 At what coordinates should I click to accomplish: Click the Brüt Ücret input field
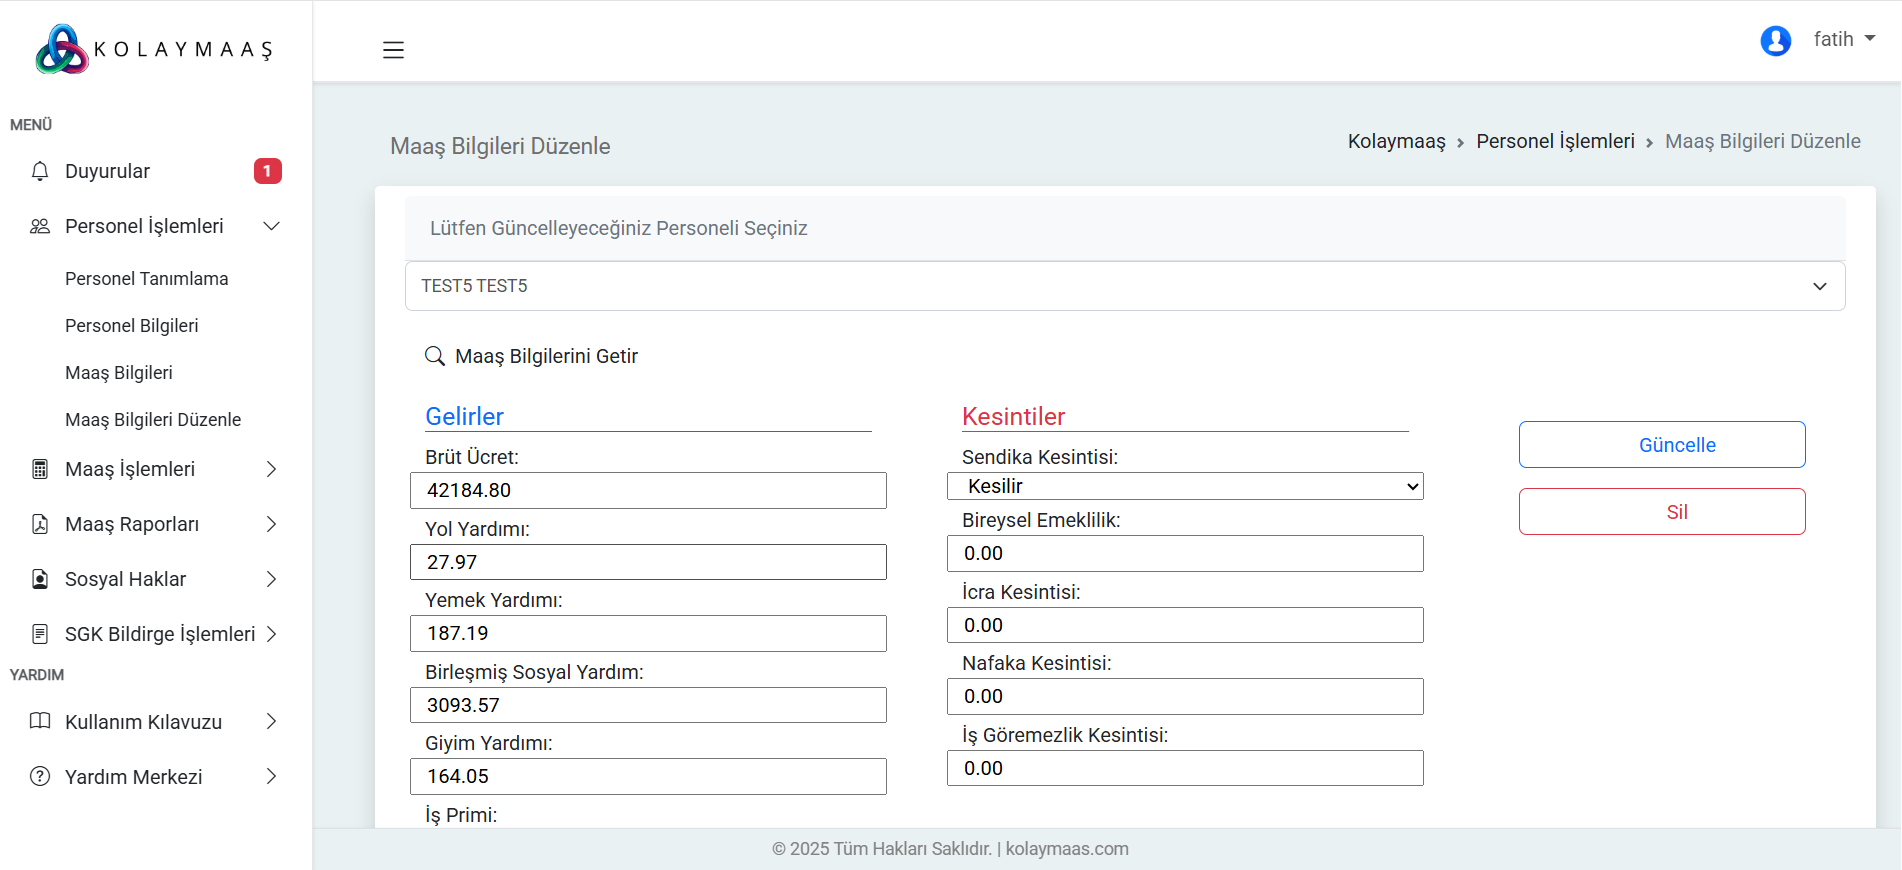[648, 490]
